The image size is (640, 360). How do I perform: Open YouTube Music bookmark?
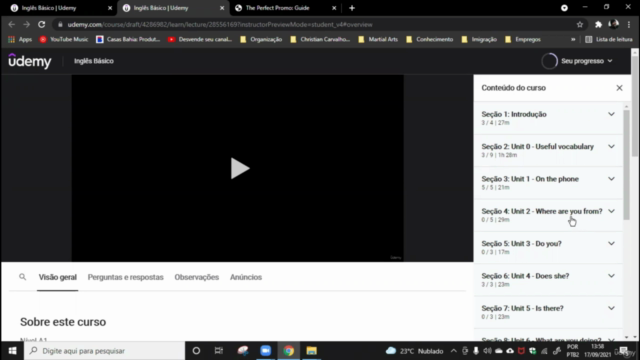(x=64, y=39)
